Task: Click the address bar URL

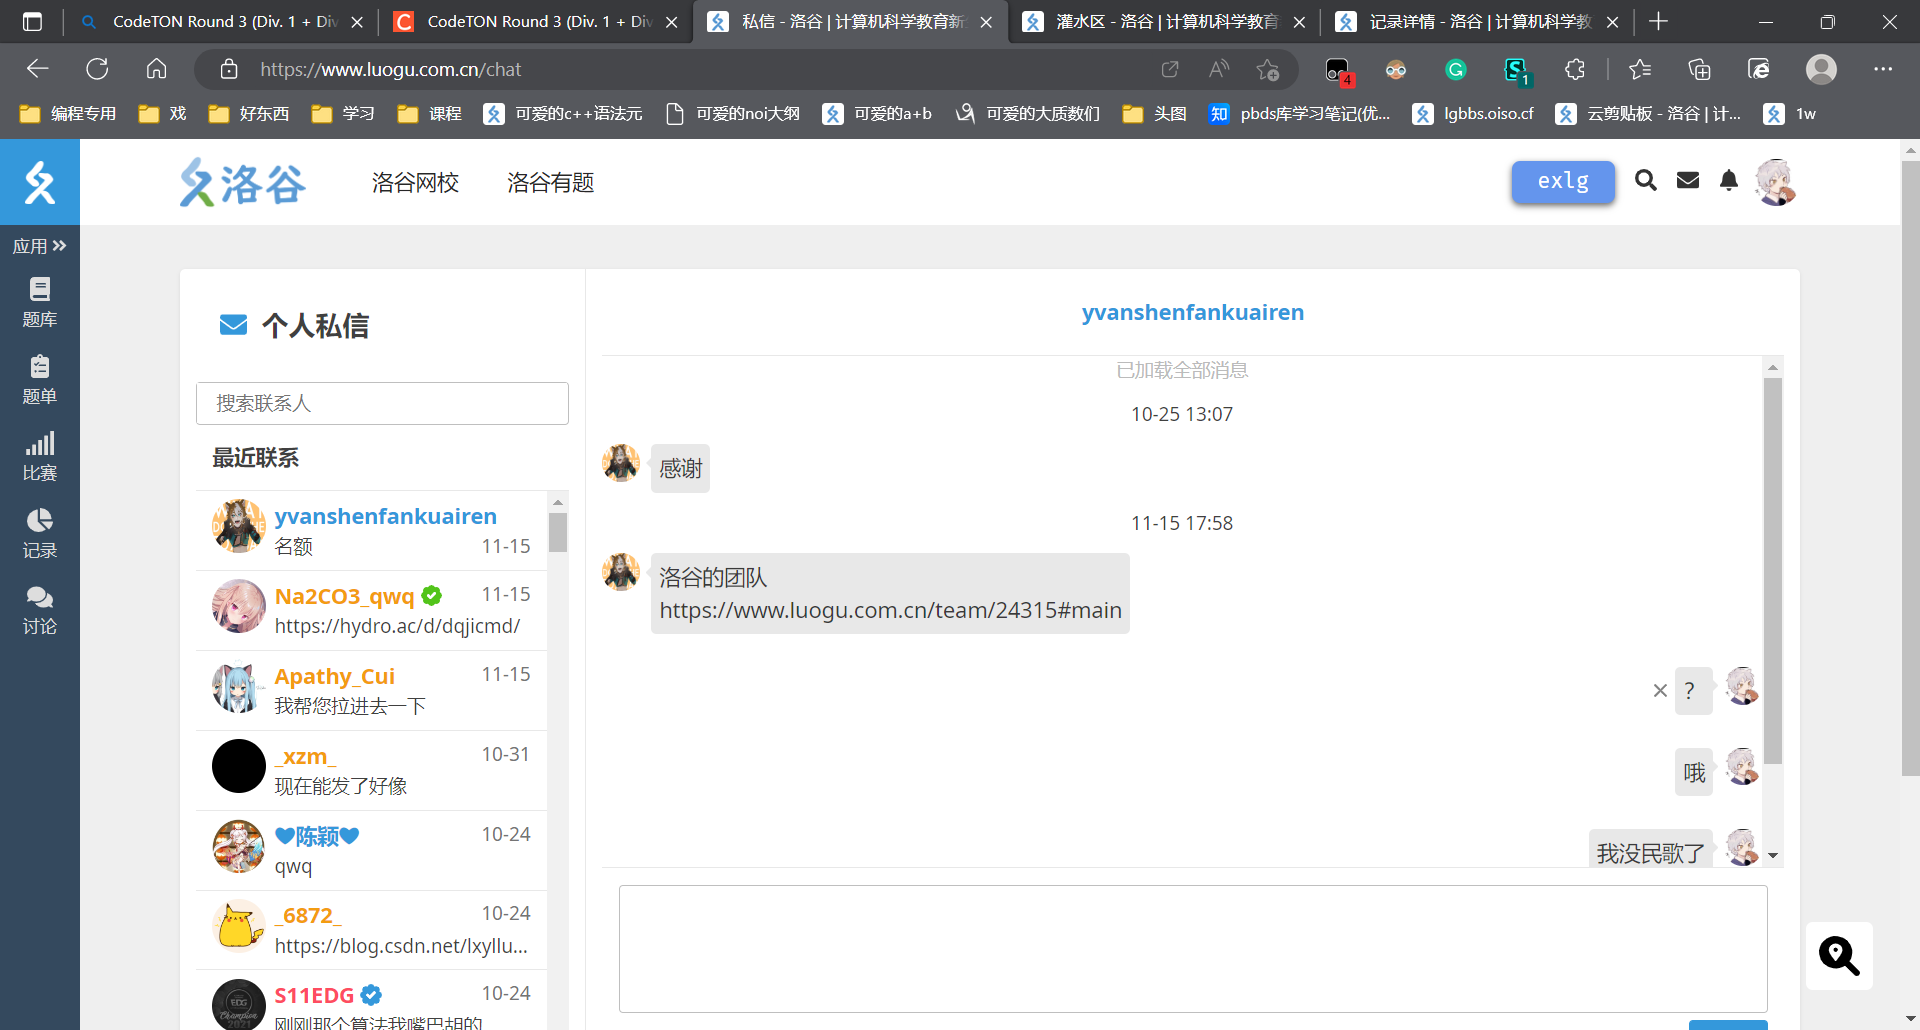Action: (x=391, y=70)
